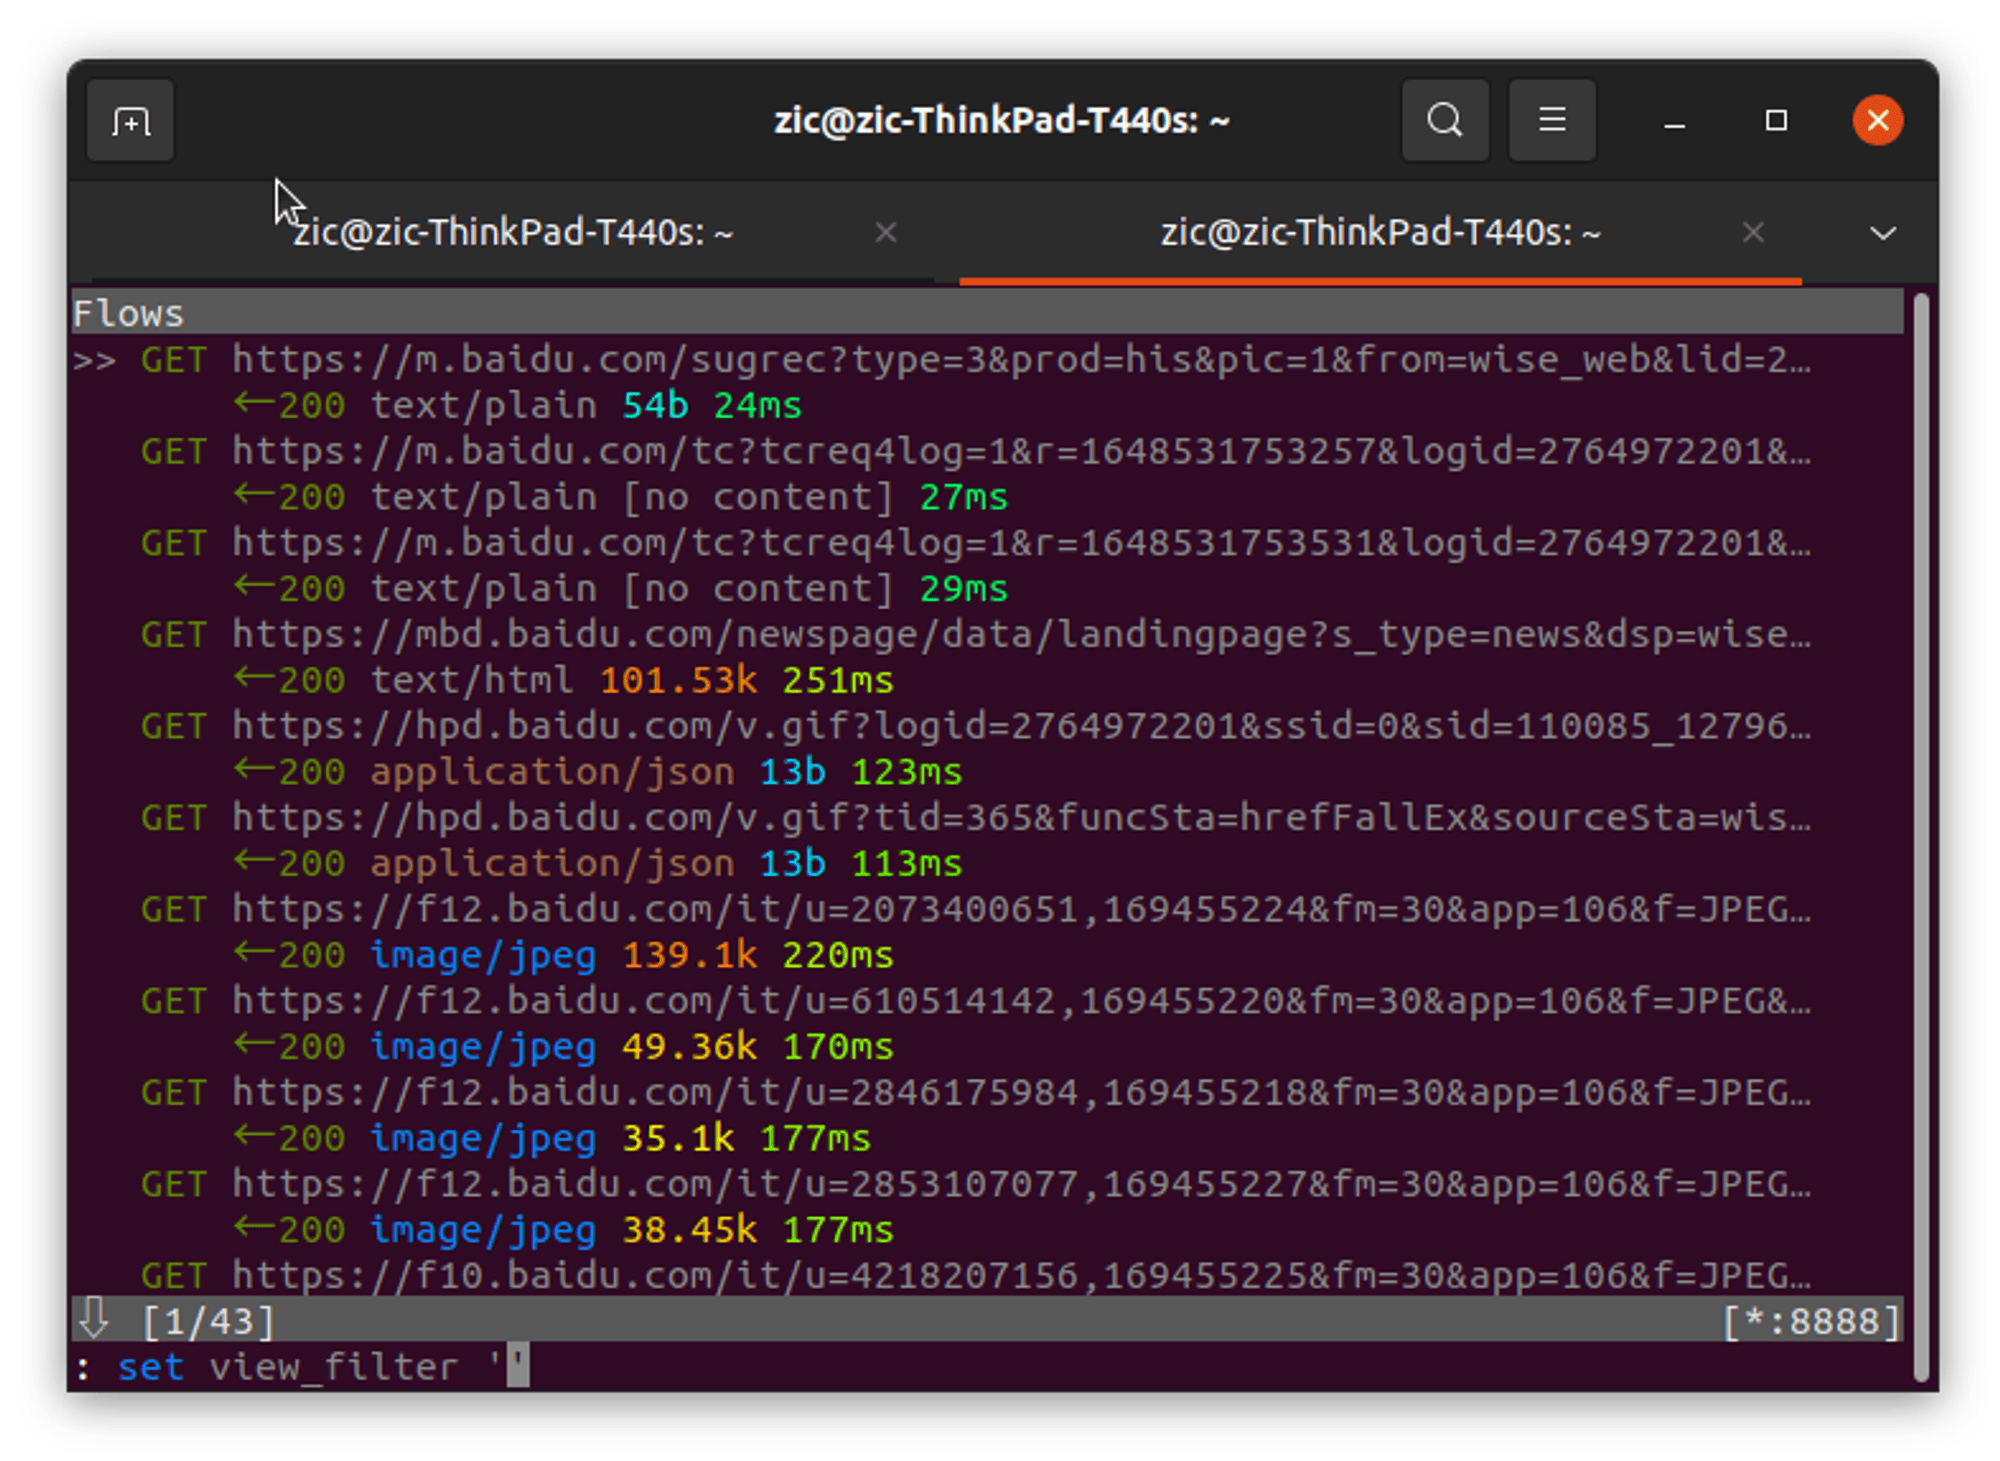Click the down arrow status icon
The image size is (2000, 1461).
click(94, 1319)
